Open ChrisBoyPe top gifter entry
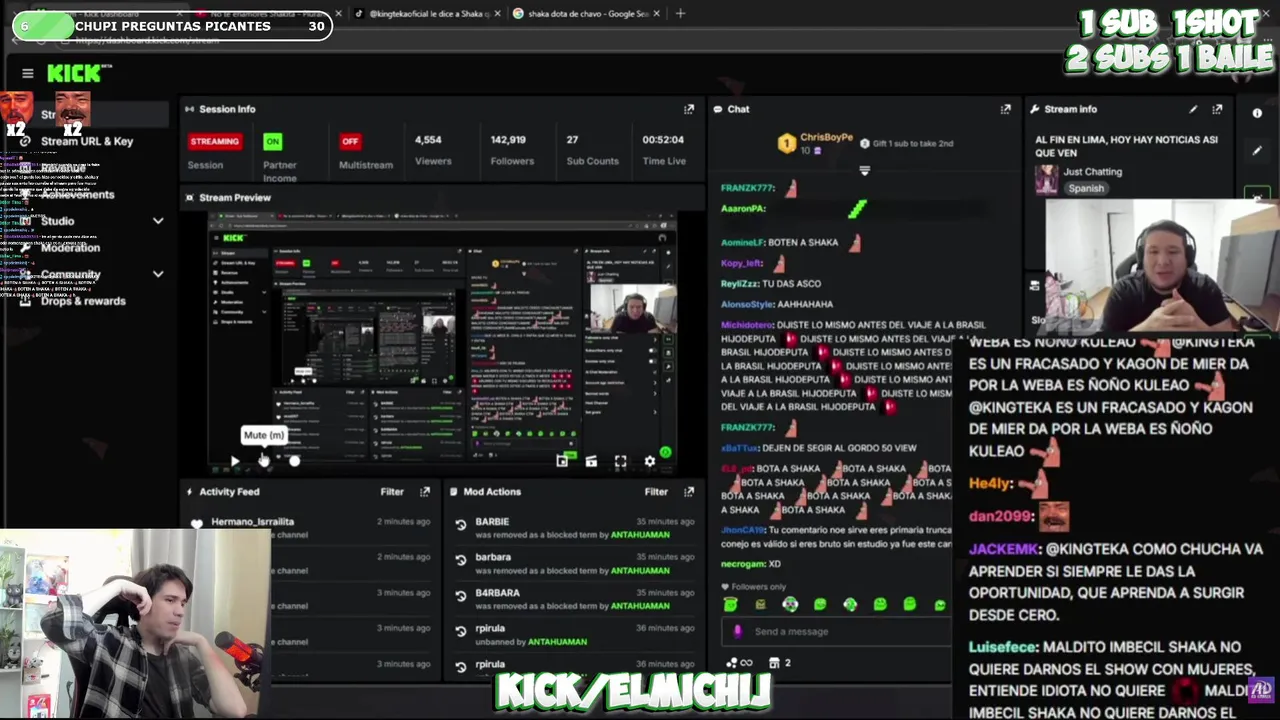 click(x=815, y=143)
